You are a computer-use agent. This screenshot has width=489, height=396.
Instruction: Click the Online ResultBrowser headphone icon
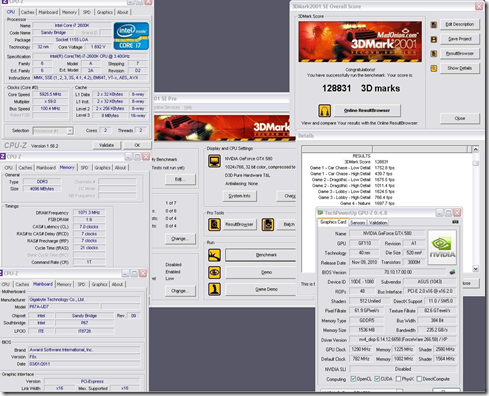[324, 110]
